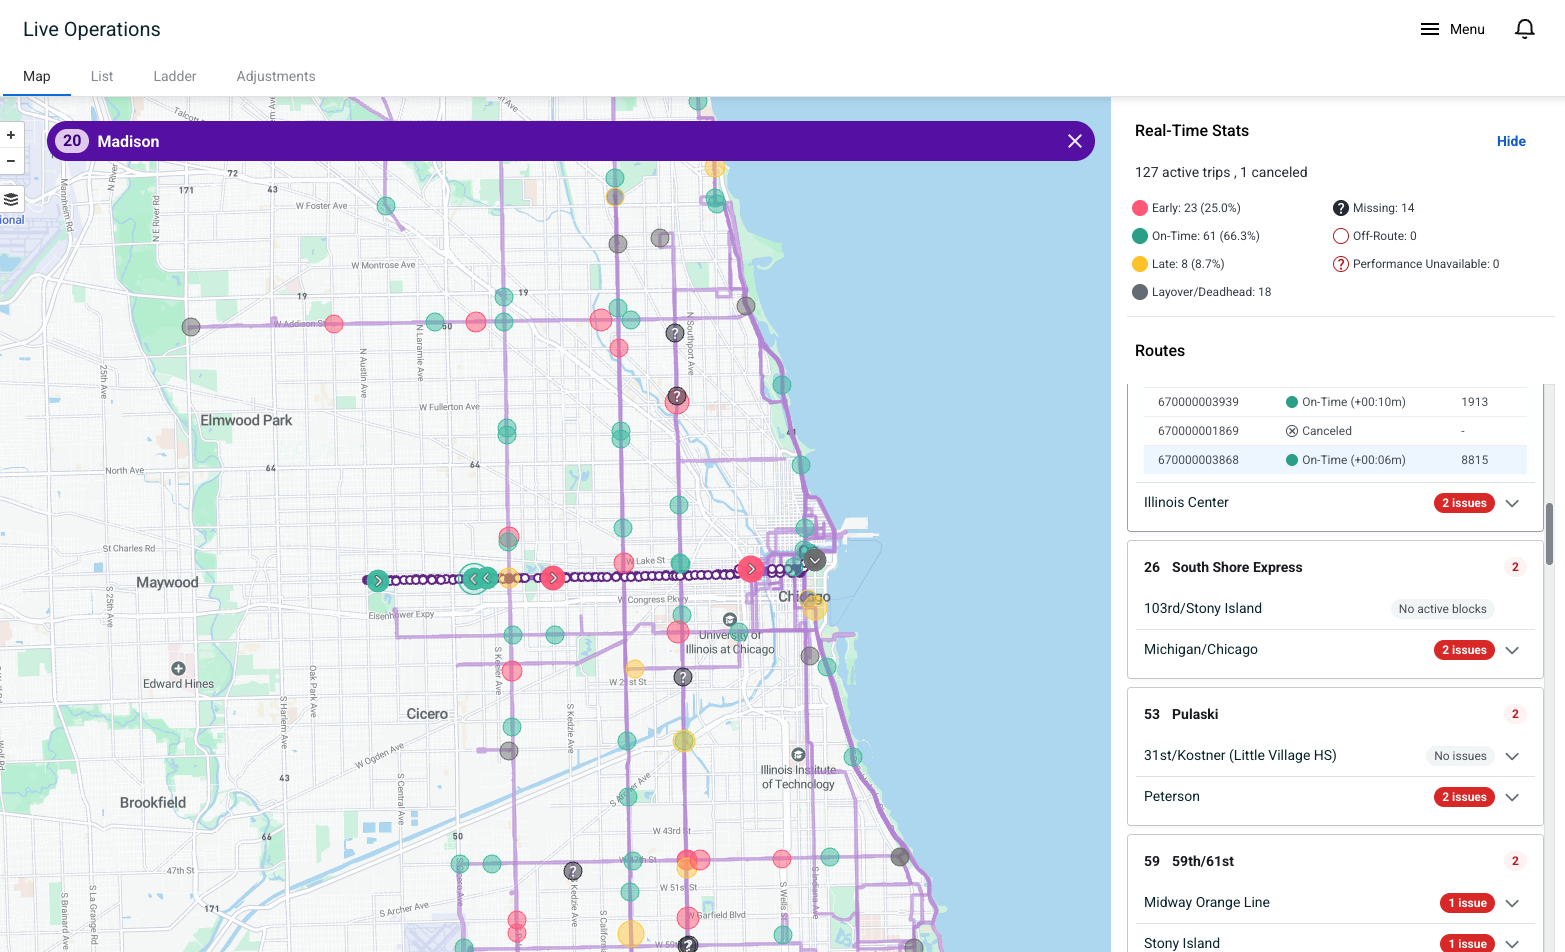Click the University of Illinois at Chicago marker
Screen dimensions: 1565x952
tap(730, 620)
